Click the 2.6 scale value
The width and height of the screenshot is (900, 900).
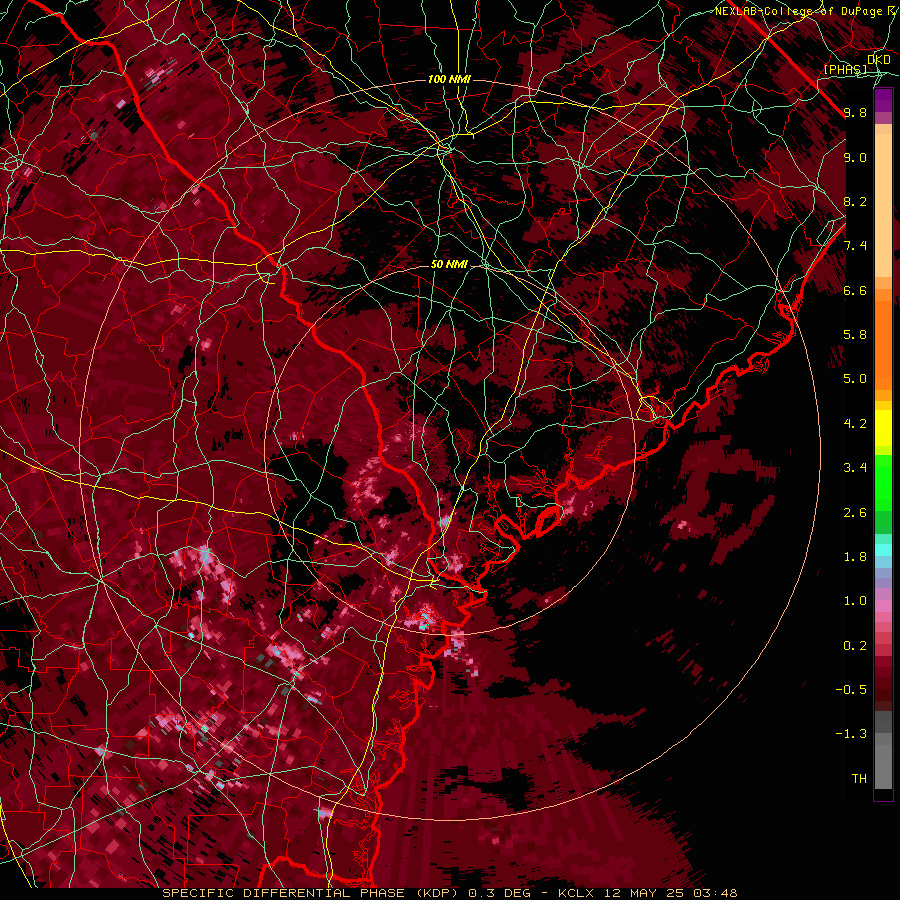pos(855,513)
